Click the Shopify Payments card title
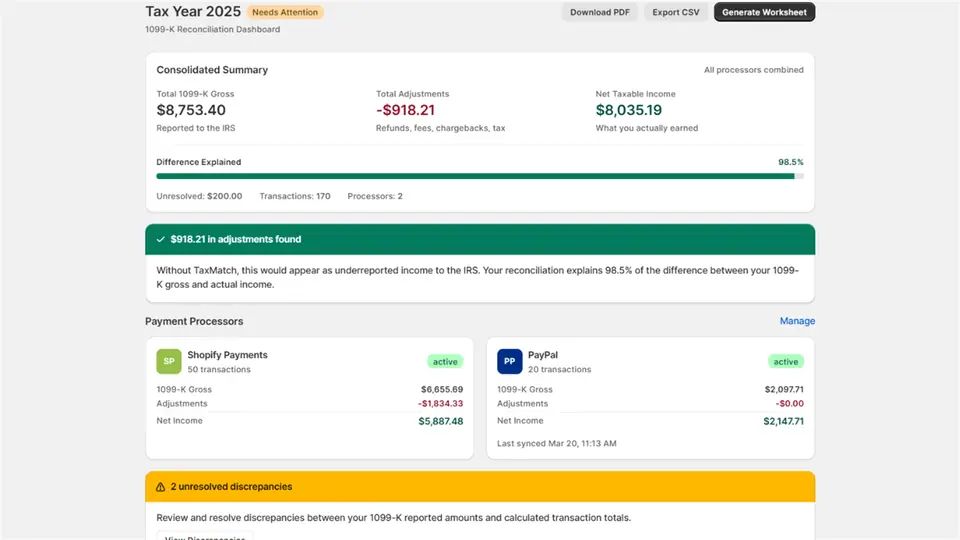This screenshot has height=540, width=960. [x=227, y=355]
